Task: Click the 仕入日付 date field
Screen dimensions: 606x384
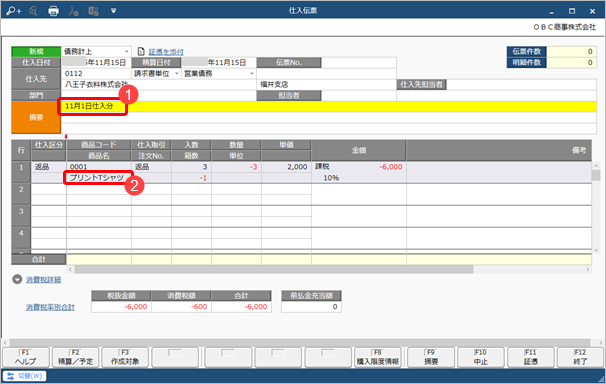Action: pos(96,63)
